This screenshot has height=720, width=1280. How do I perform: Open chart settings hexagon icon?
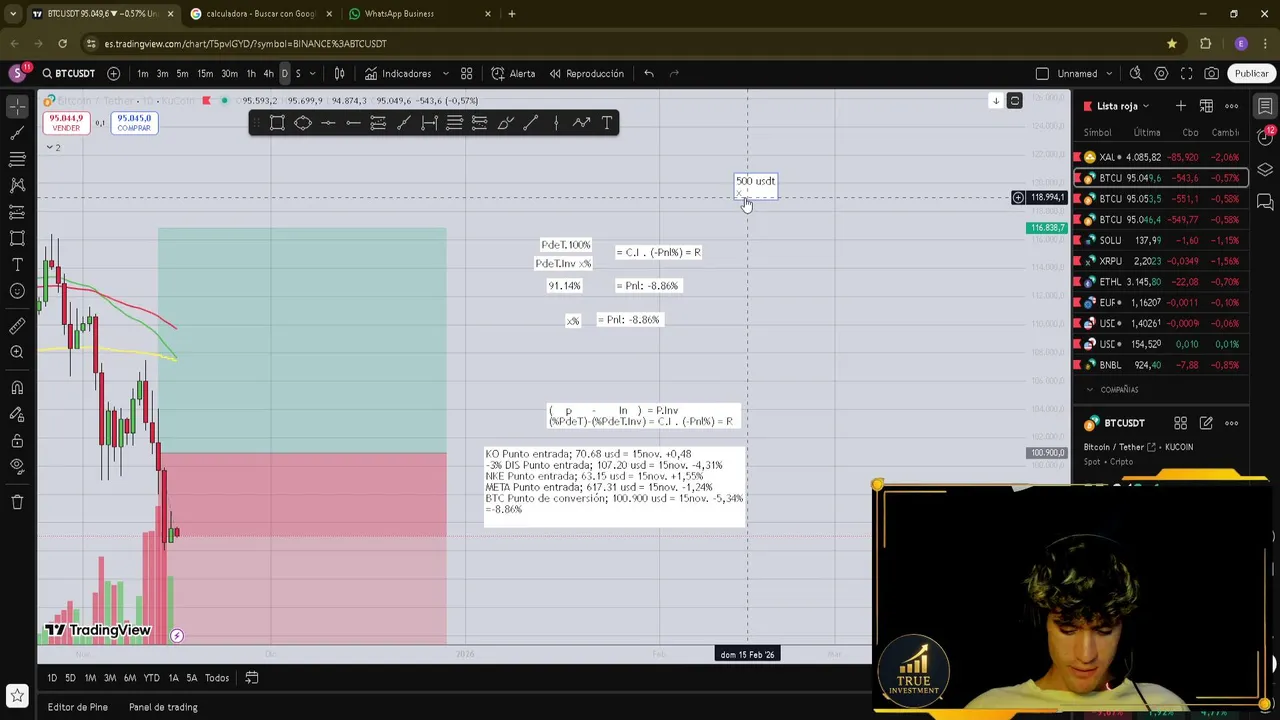click(x=1161, y=73)
